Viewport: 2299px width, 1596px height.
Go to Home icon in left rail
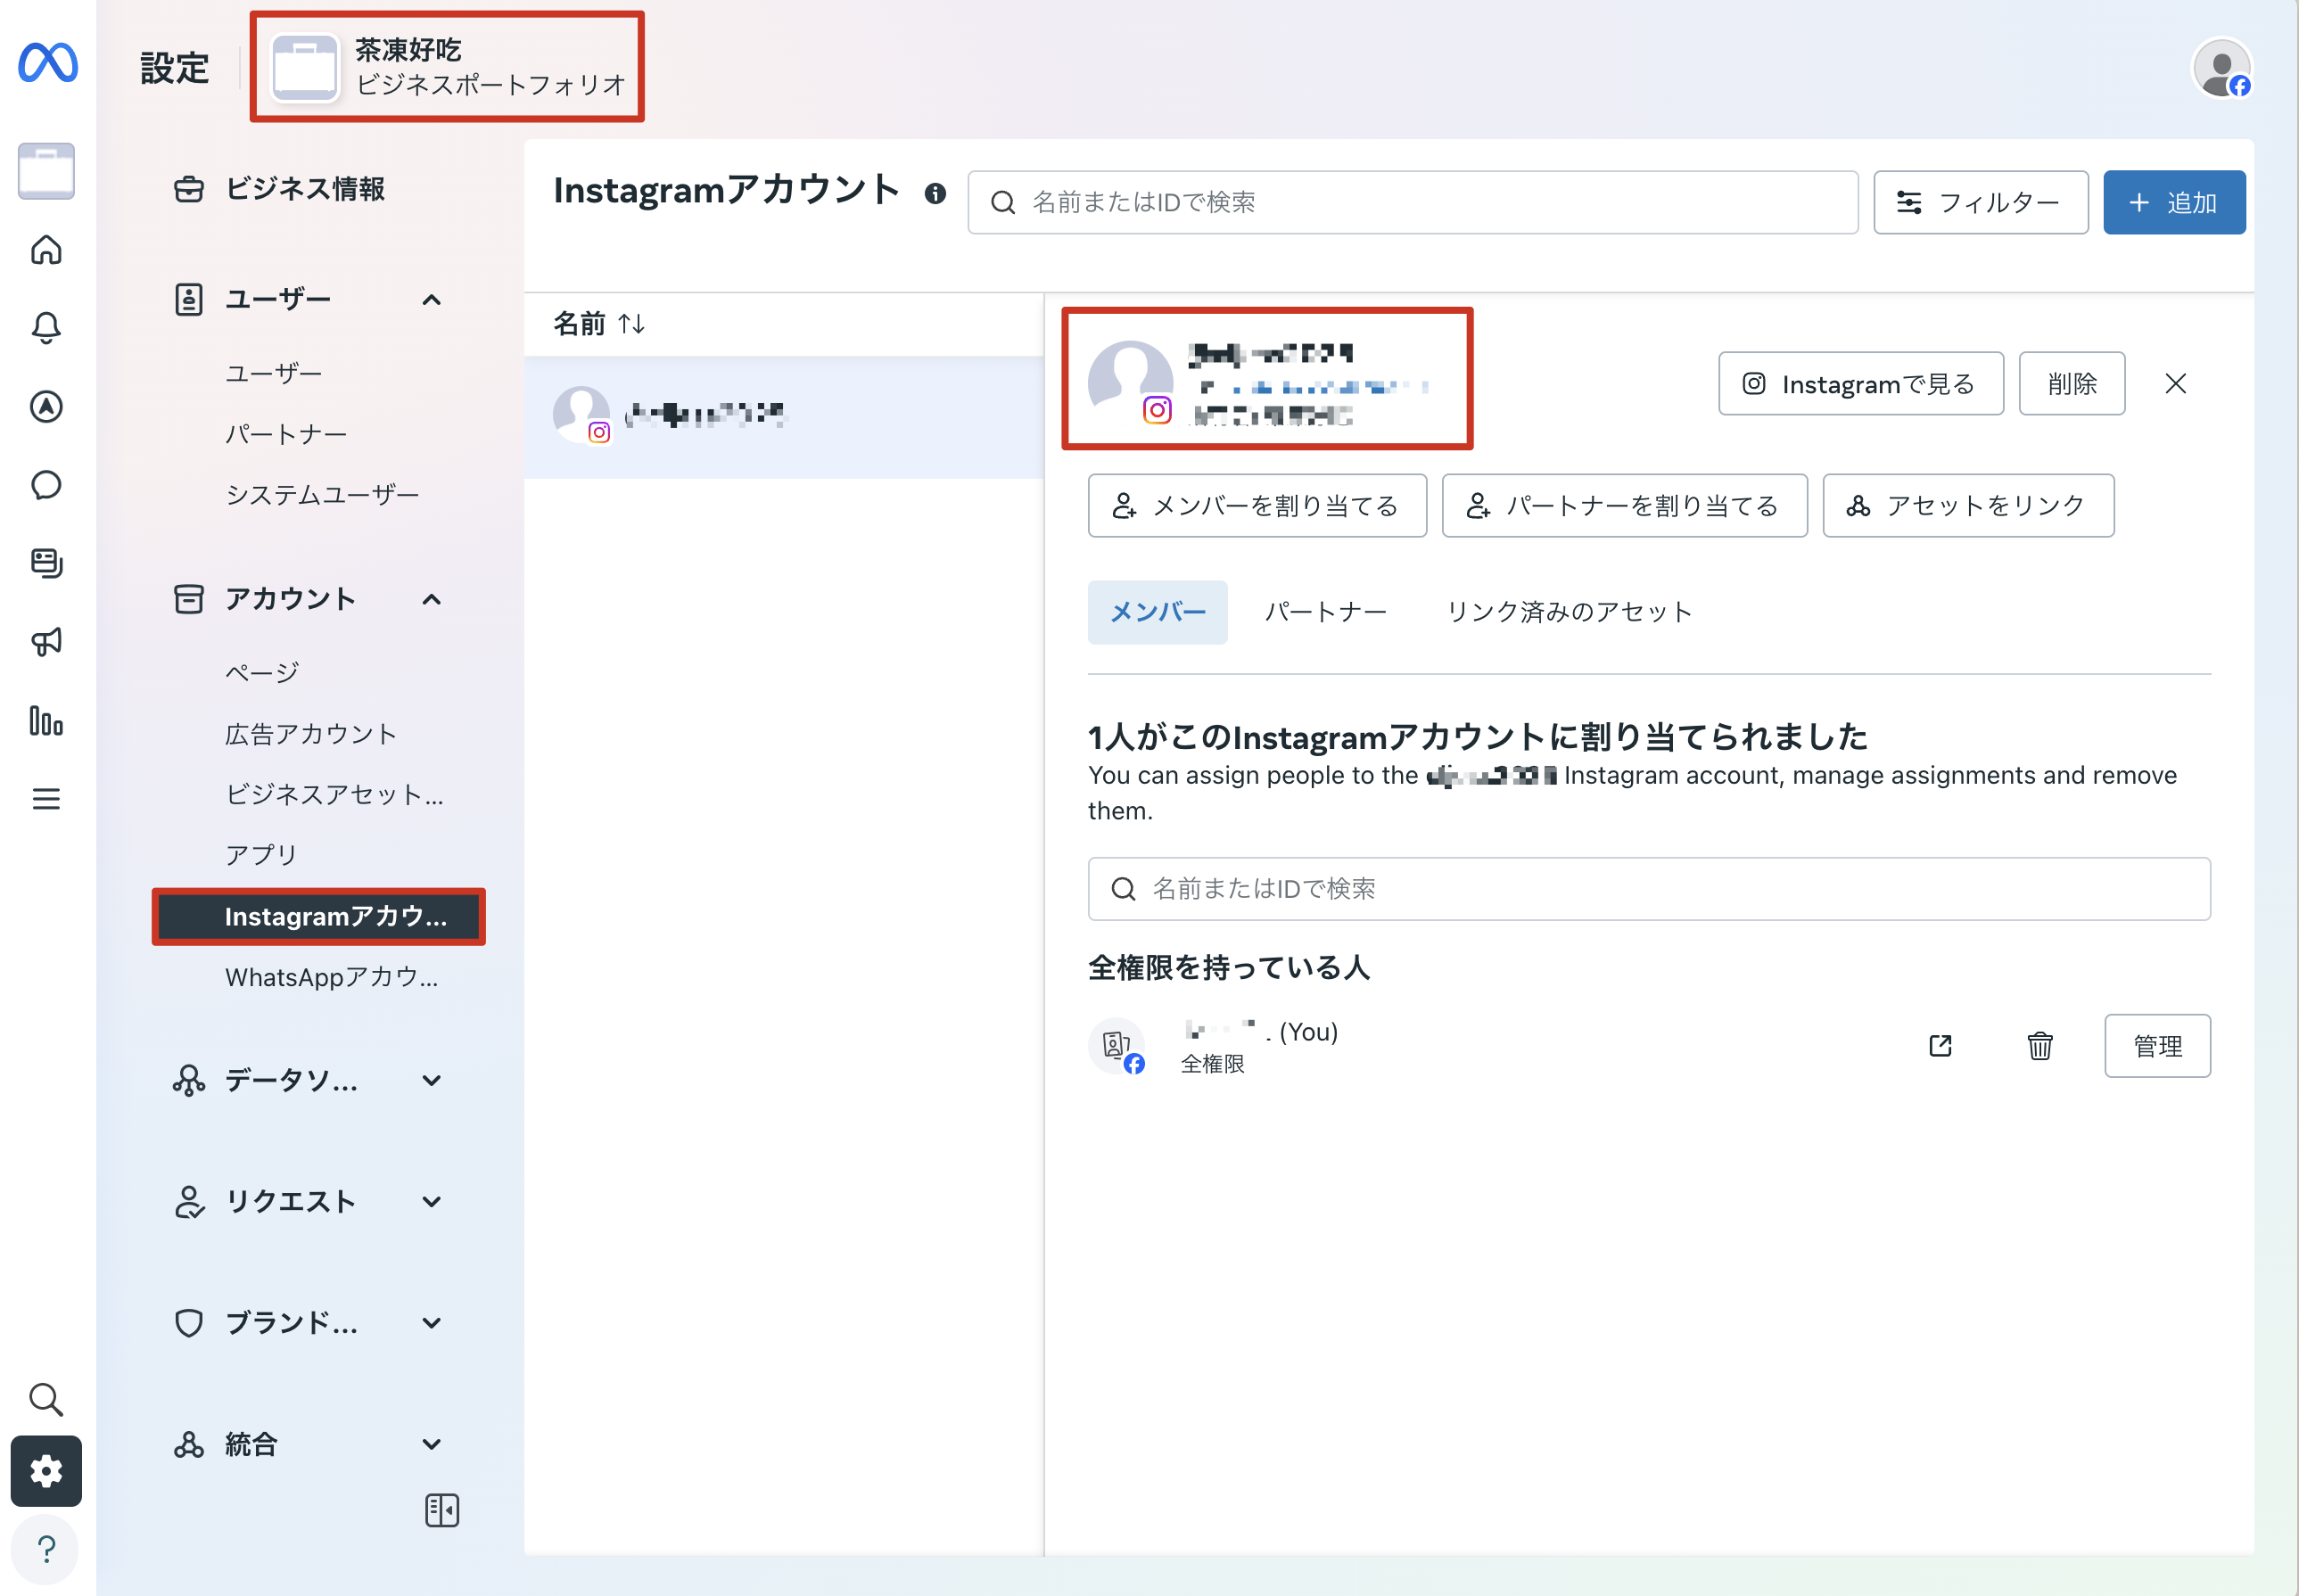click(x=46, y=249)
